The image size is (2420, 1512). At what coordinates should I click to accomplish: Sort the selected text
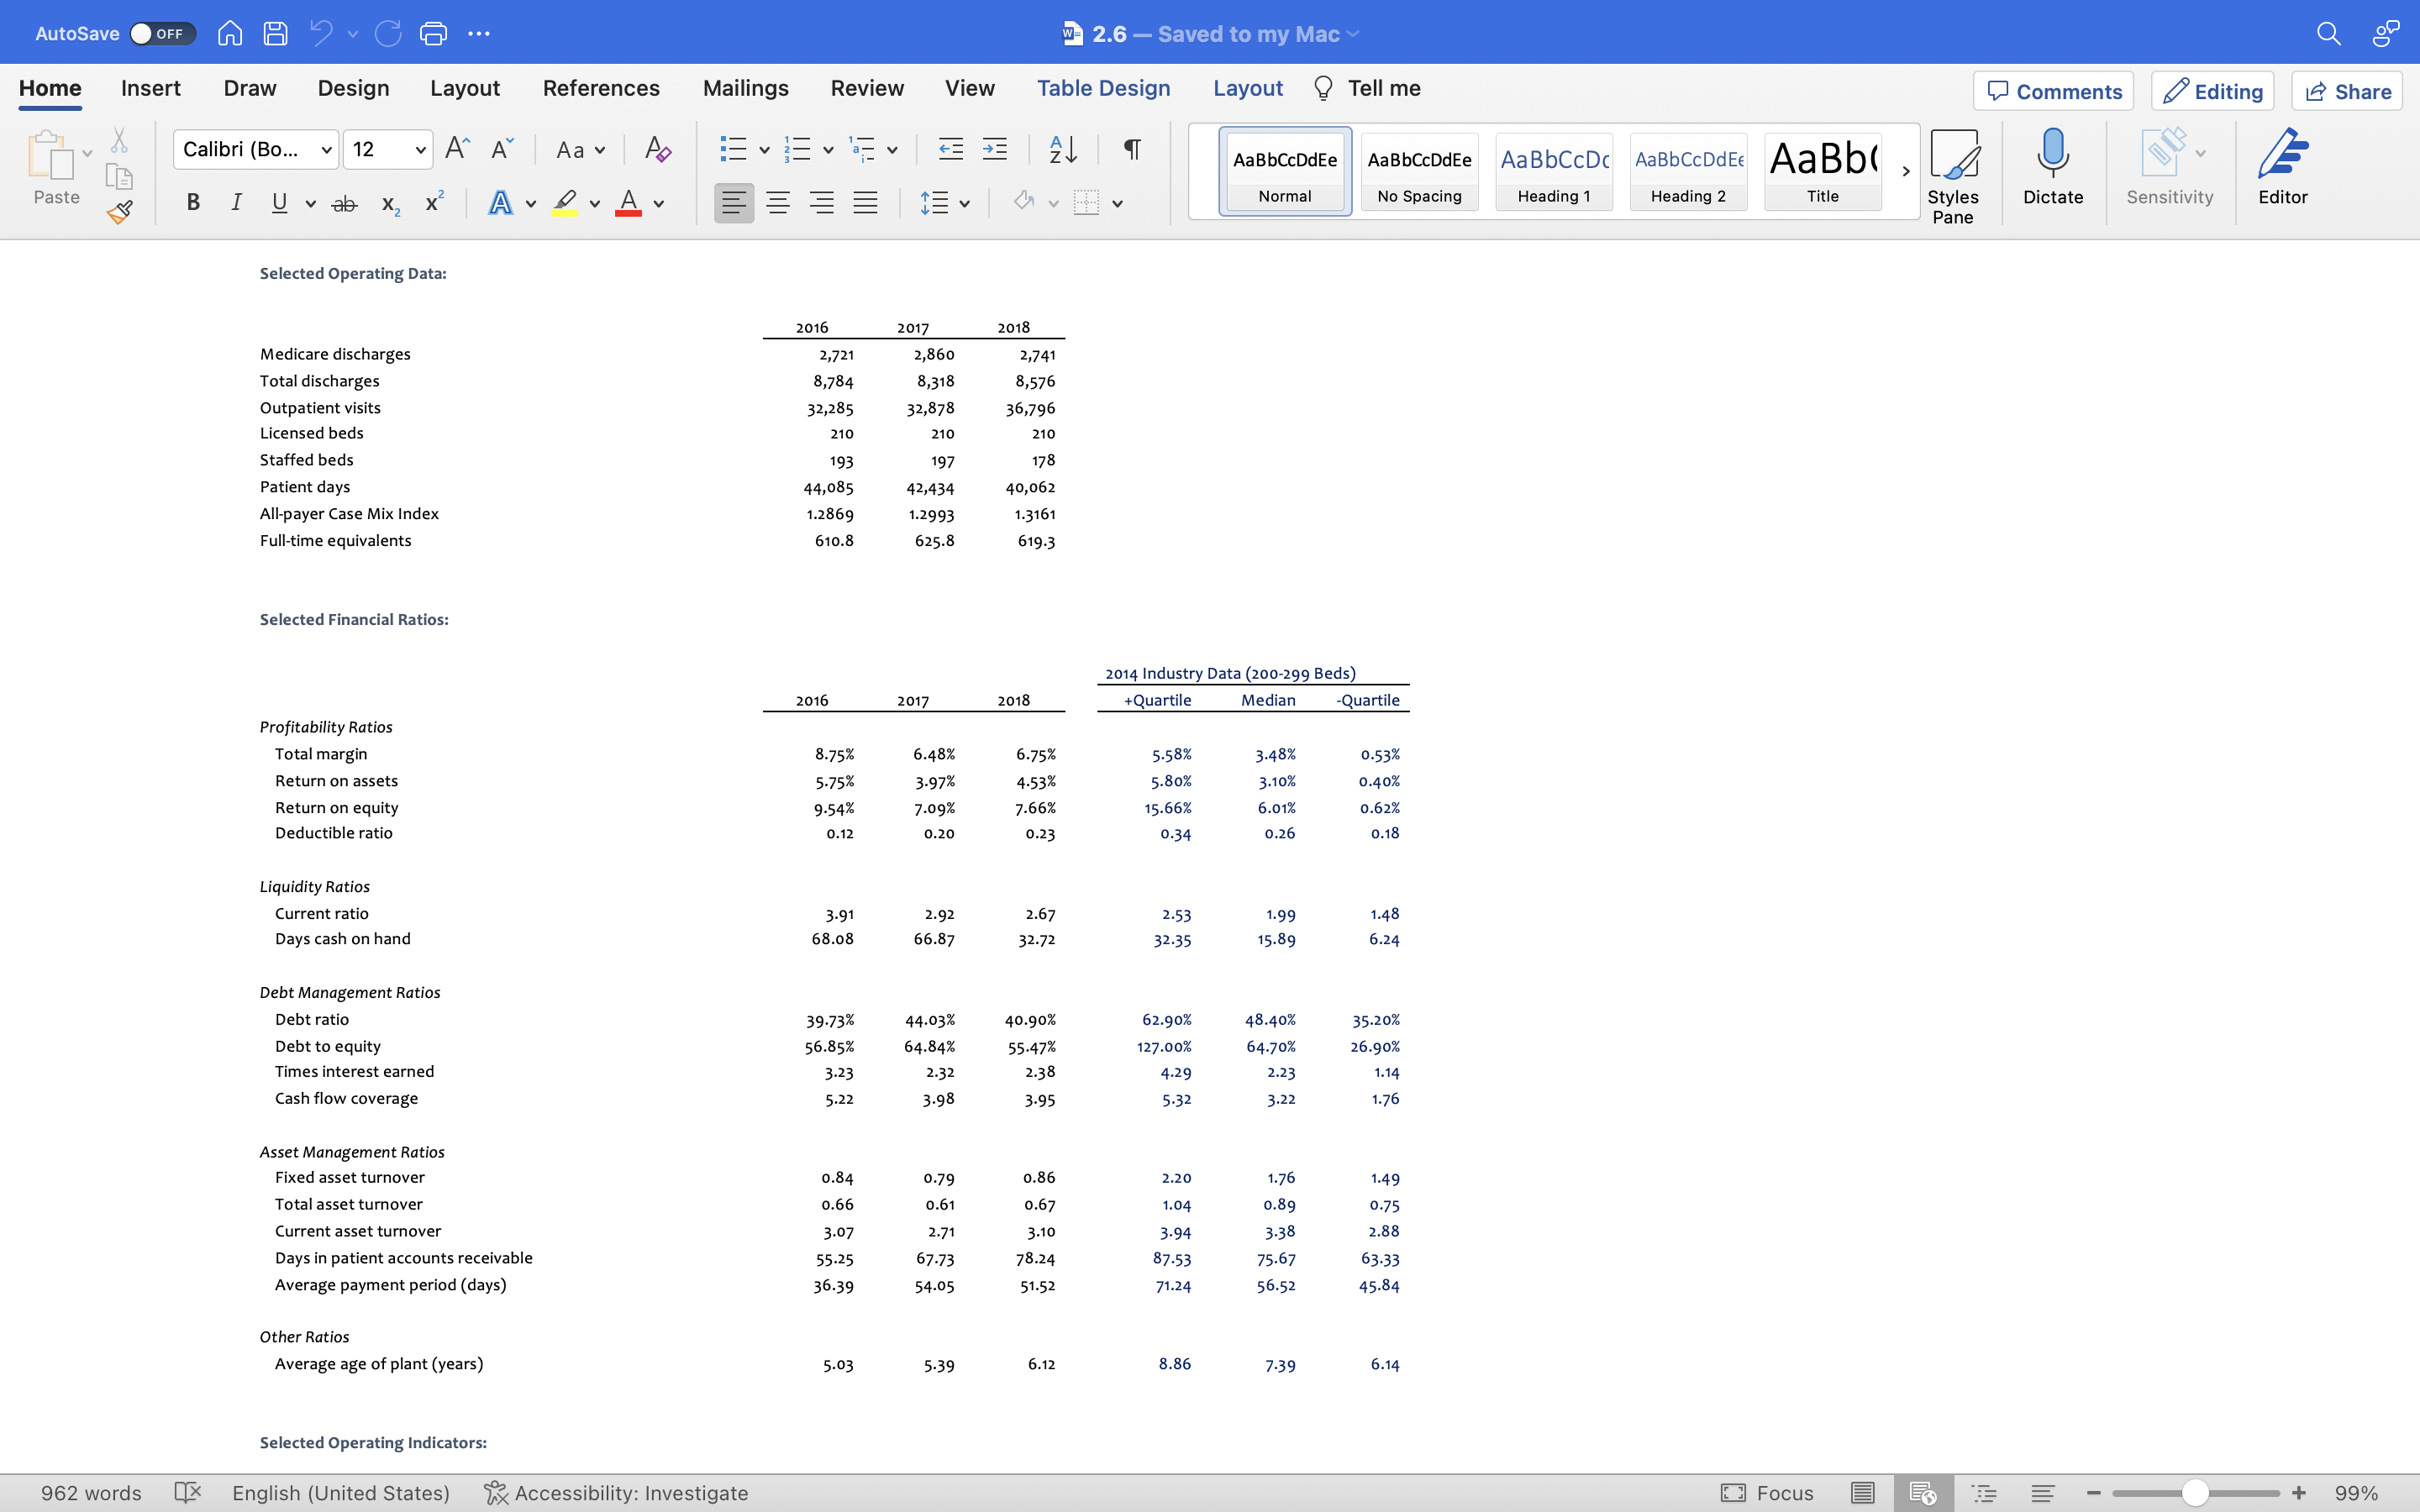(x=1063, y=149)
